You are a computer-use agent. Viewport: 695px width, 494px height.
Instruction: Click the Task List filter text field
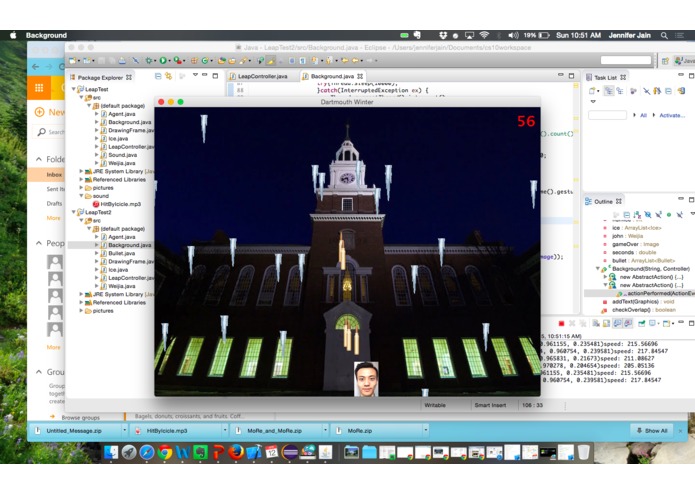(x=607, y=115)
